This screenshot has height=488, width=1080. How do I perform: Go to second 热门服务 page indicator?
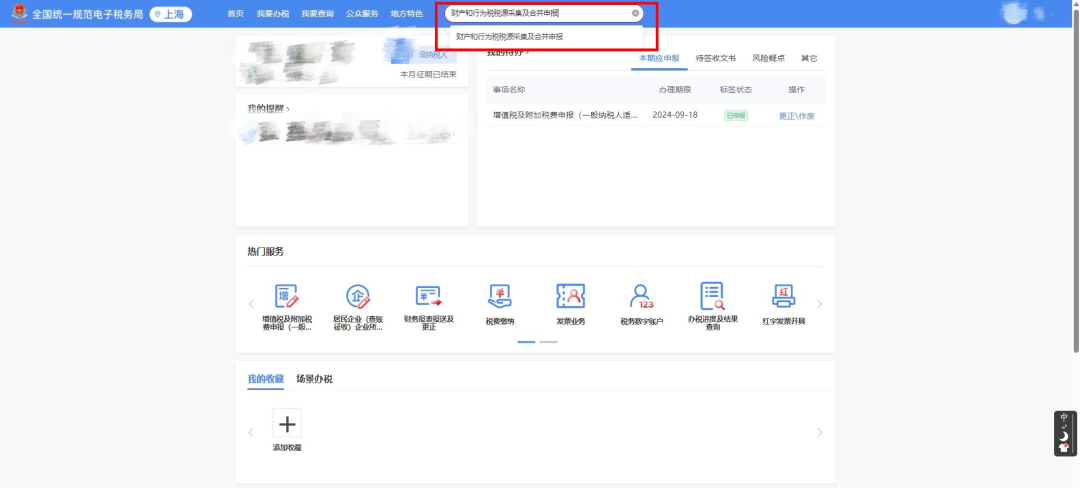pos(549,342)
